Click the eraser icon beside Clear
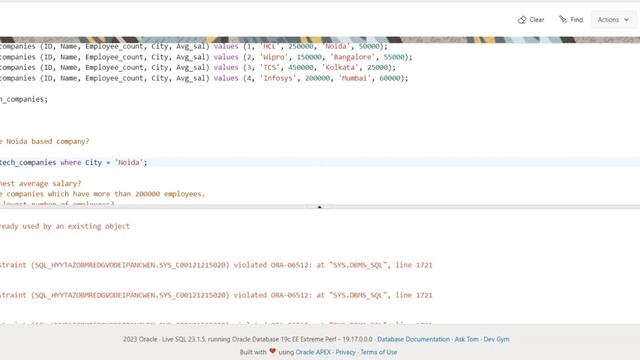 [522, 20]
